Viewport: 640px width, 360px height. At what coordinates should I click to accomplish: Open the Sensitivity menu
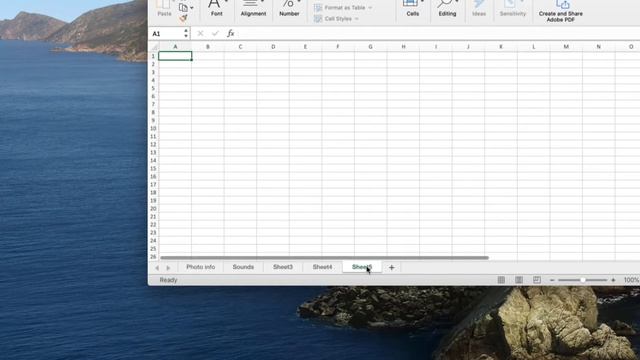513,8
